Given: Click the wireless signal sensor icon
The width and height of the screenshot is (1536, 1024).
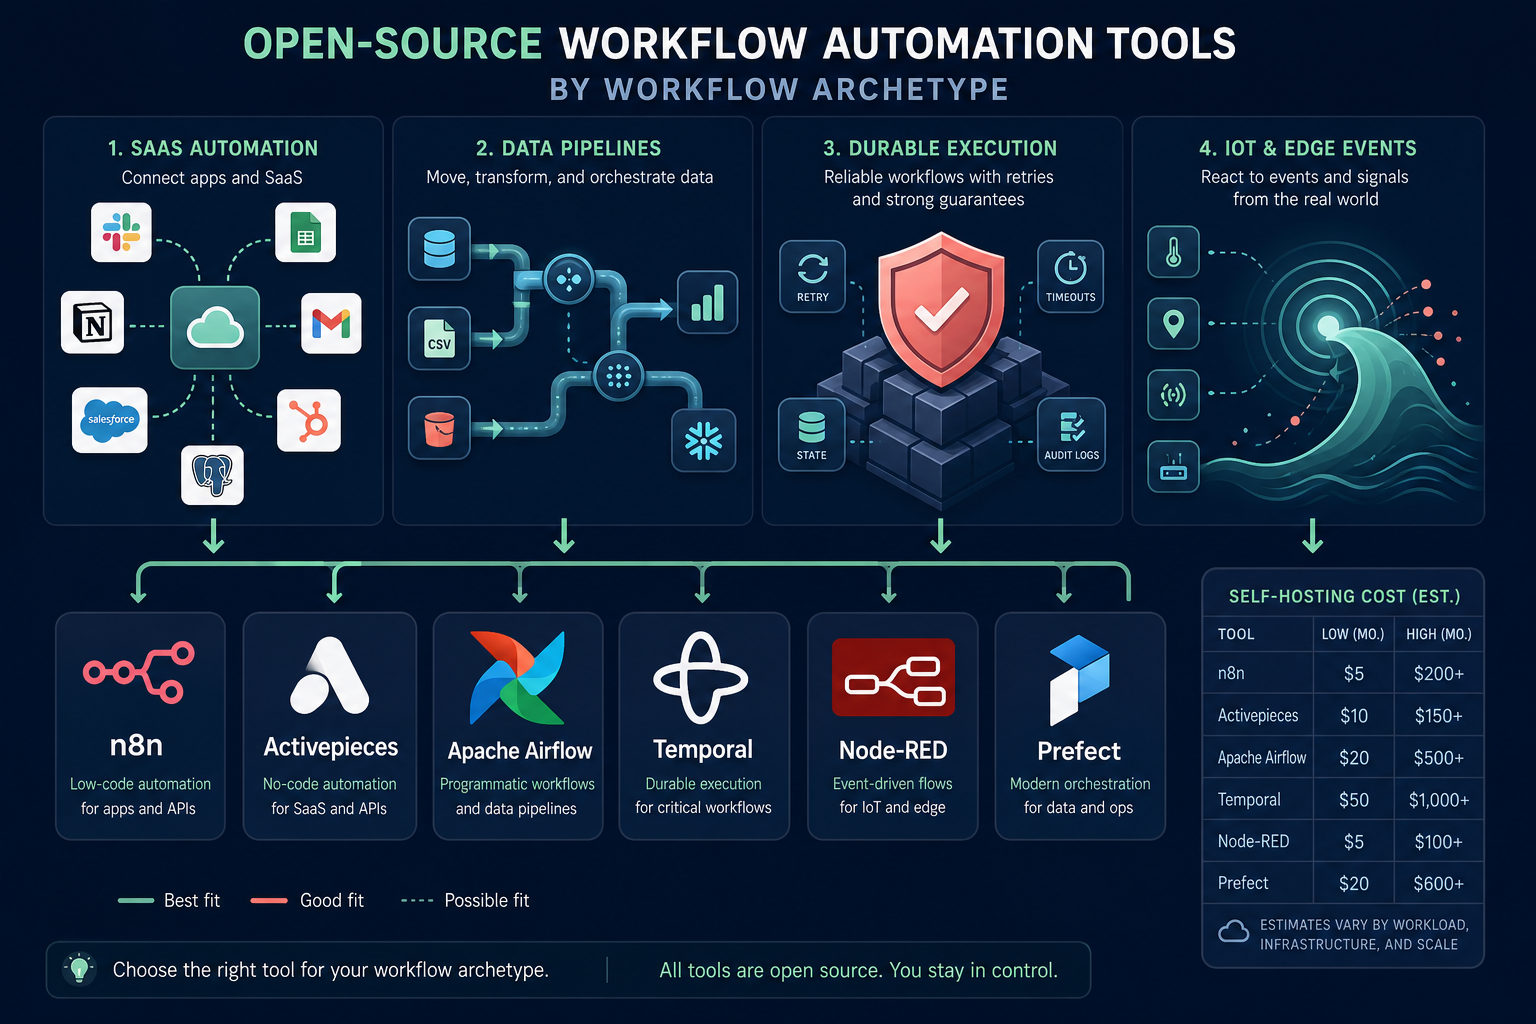Looking at the screenshot, I should click(x=1173, y=394).
